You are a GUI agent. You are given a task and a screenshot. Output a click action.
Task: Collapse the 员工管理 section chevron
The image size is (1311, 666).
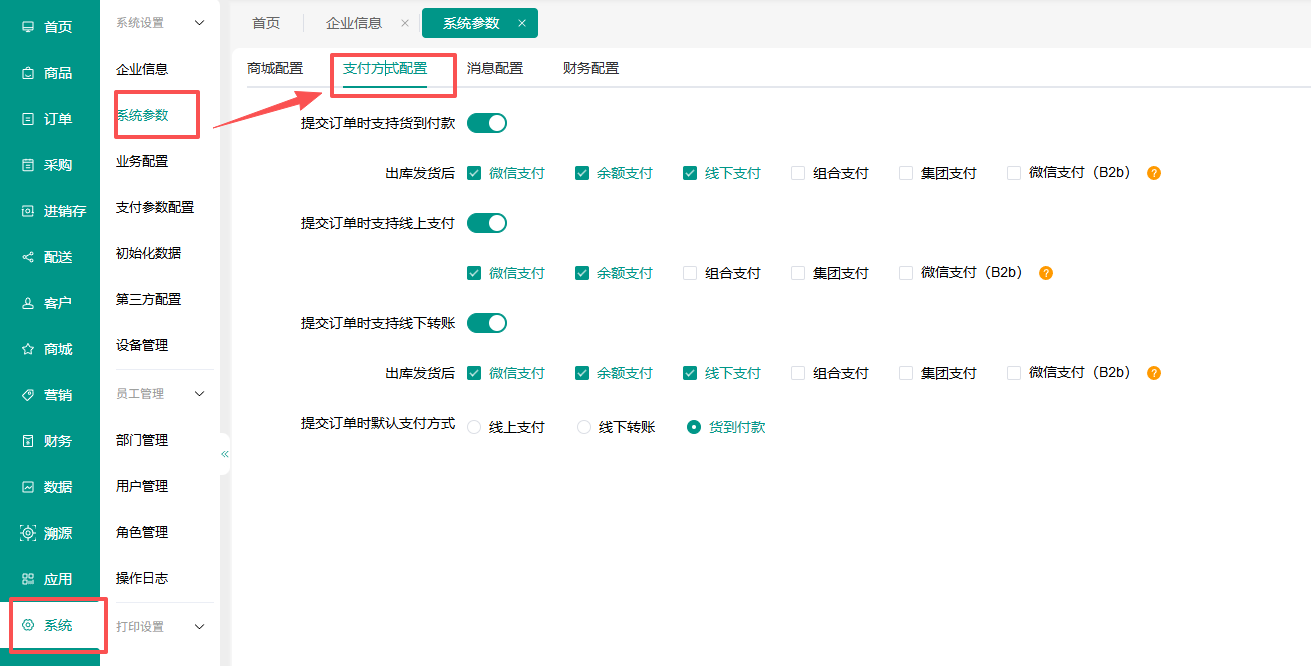[x=199, y=394]
